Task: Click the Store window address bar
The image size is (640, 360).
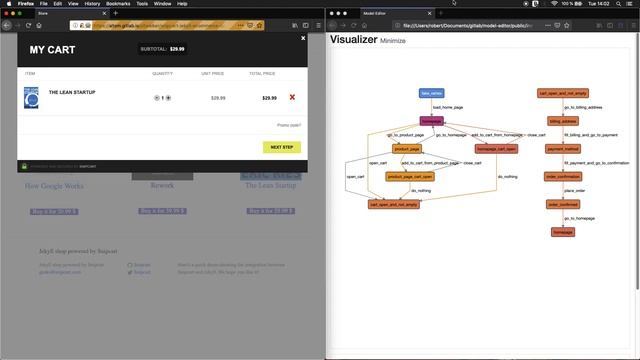Action: [167, 25]
